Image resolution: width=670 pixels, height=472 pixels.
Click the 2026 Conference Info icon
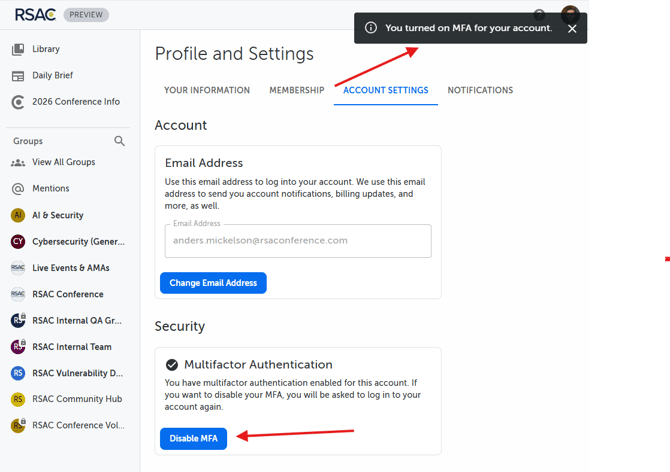tap(18, 102)
